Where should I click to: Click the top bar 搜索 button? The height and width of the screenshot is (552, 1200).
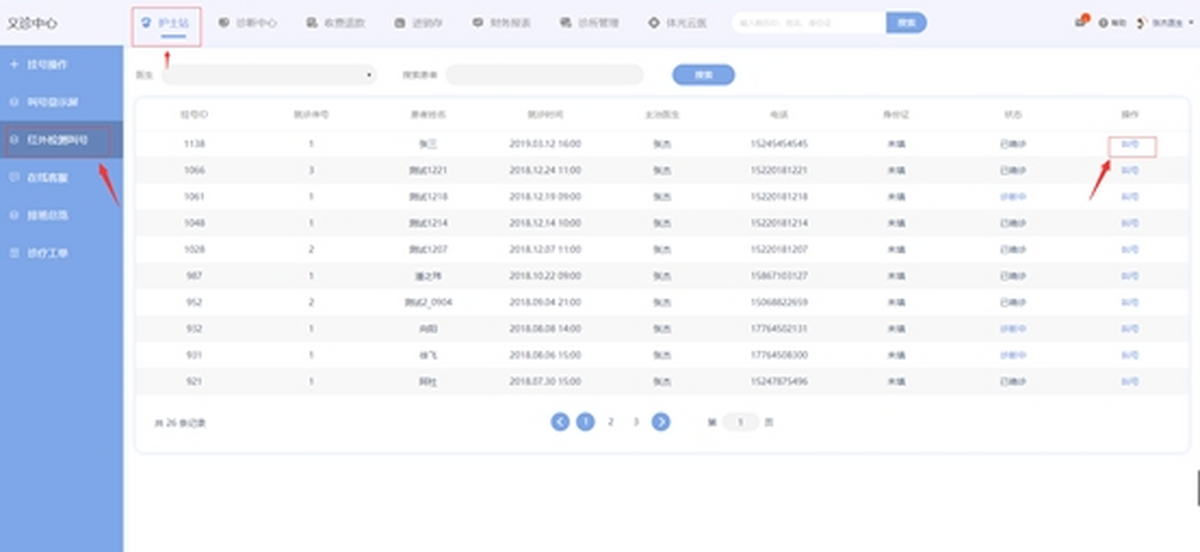coord(906,22)
